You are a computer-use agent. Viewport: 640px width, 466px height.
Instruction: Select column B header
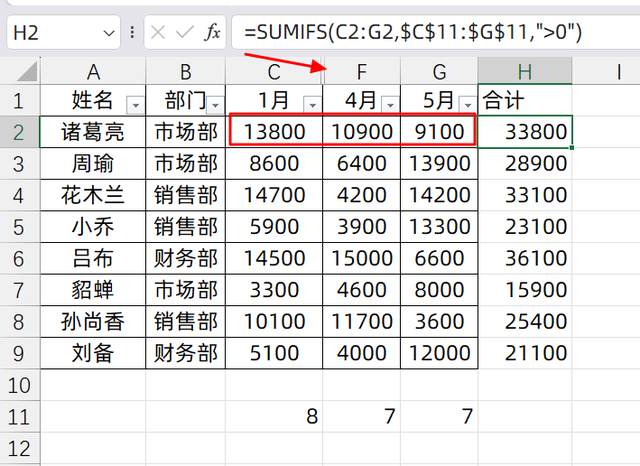tap(186, 72)
